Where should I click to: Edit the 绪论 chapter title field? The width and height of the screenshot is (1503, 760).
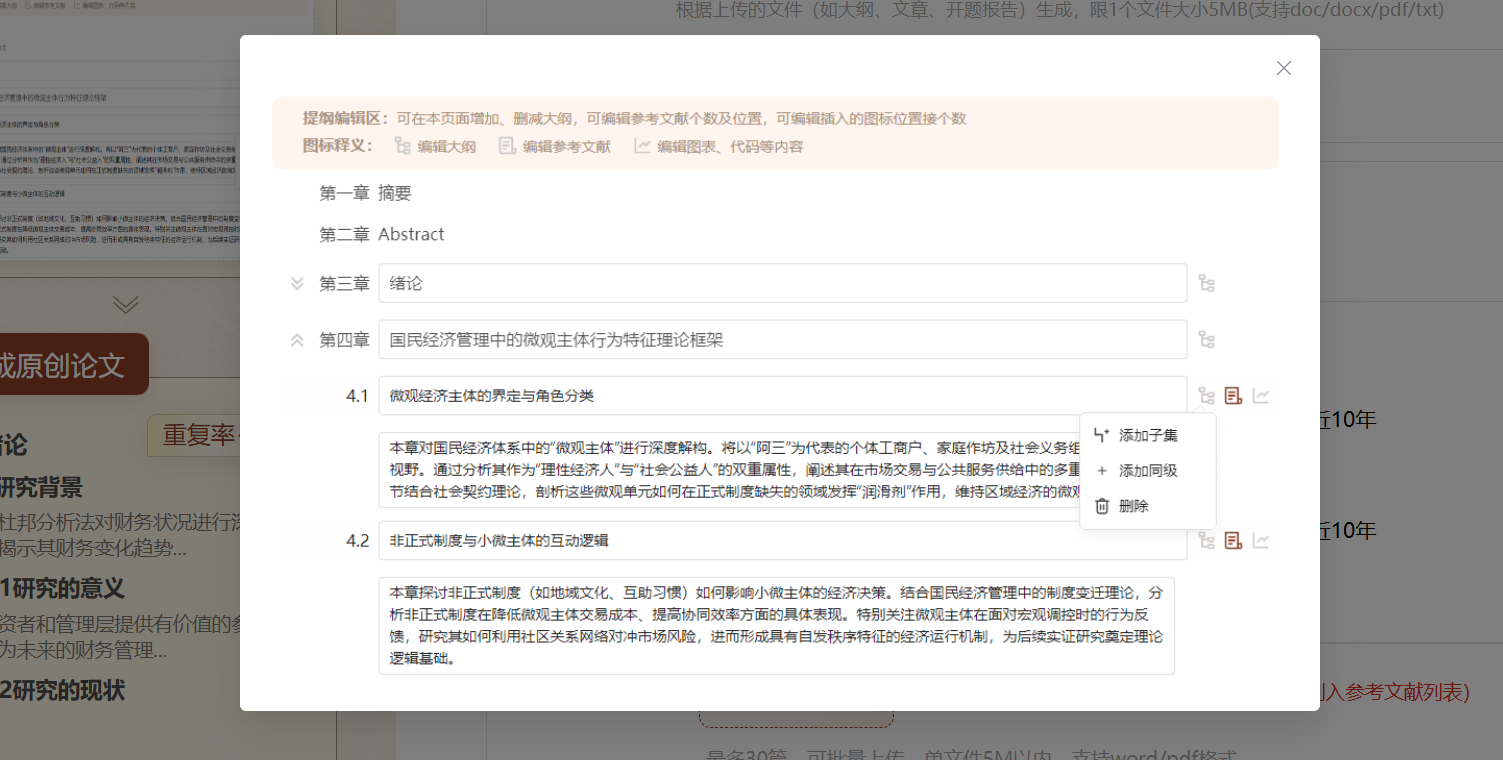(x=782, y=283)
